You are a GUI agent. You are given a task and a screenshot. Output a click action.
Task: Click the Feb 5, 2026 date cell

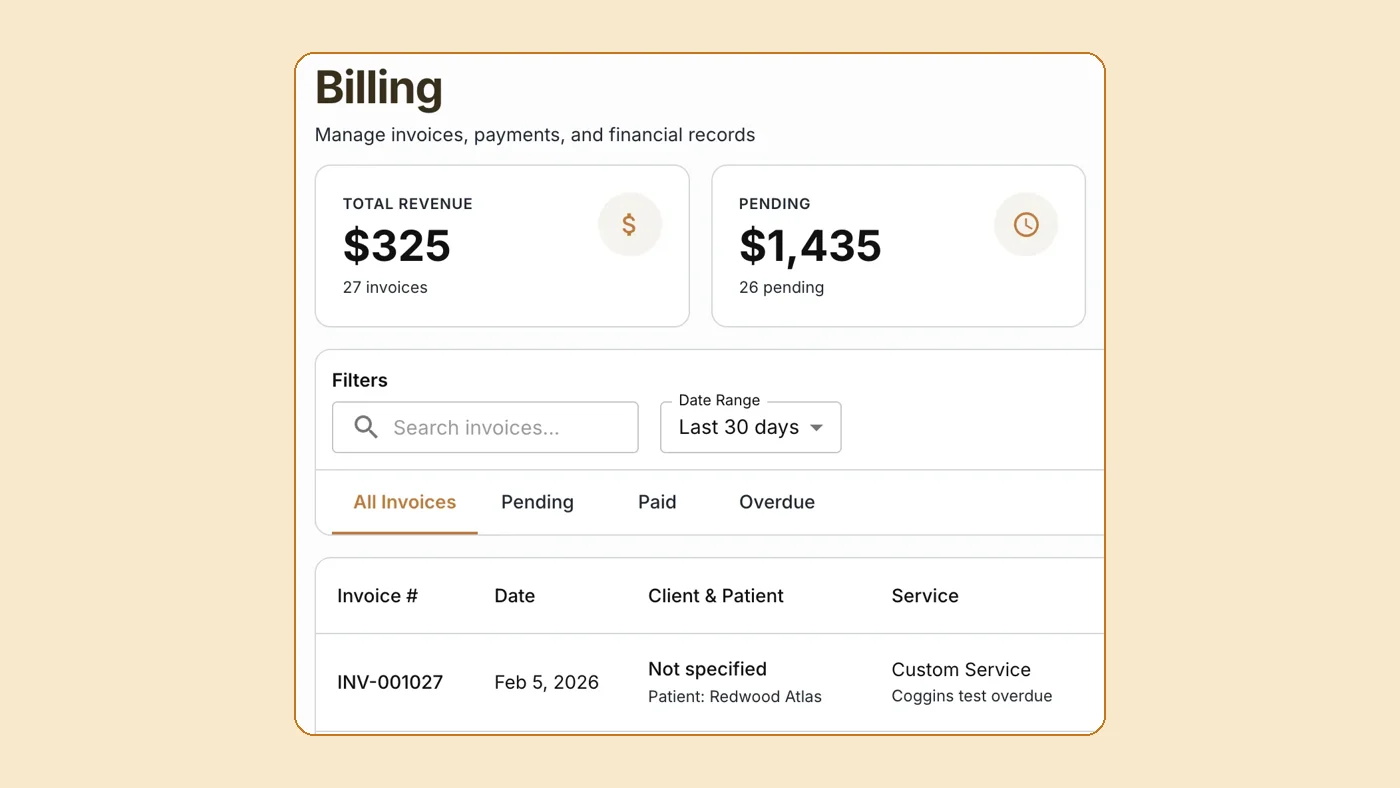tap(547, 682)
